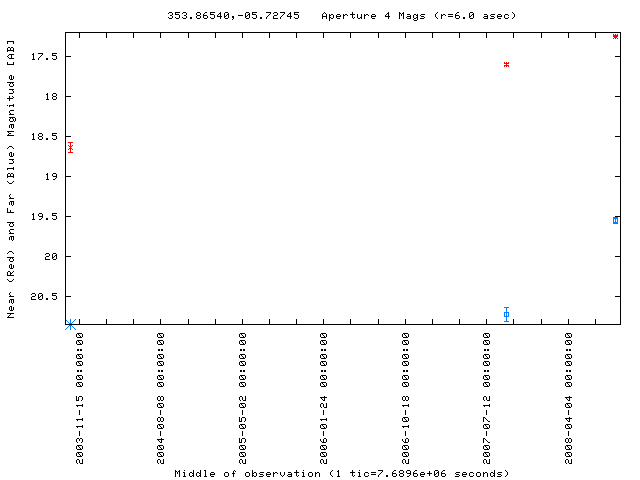Click the date label 2008-04-04 00:00:00
The height and width of the screenshot is (480, 640).
click(569, 398)
